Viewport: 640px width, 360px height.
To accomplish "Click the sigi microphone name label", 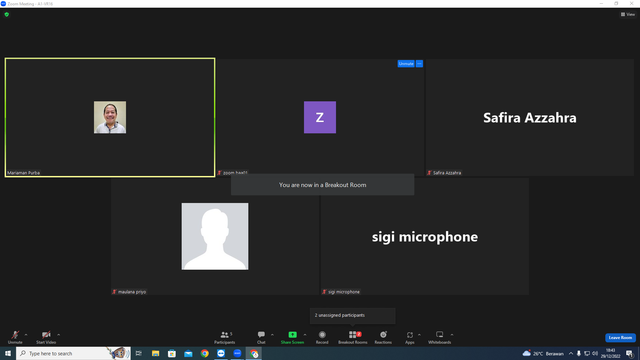I will point(344,292).
